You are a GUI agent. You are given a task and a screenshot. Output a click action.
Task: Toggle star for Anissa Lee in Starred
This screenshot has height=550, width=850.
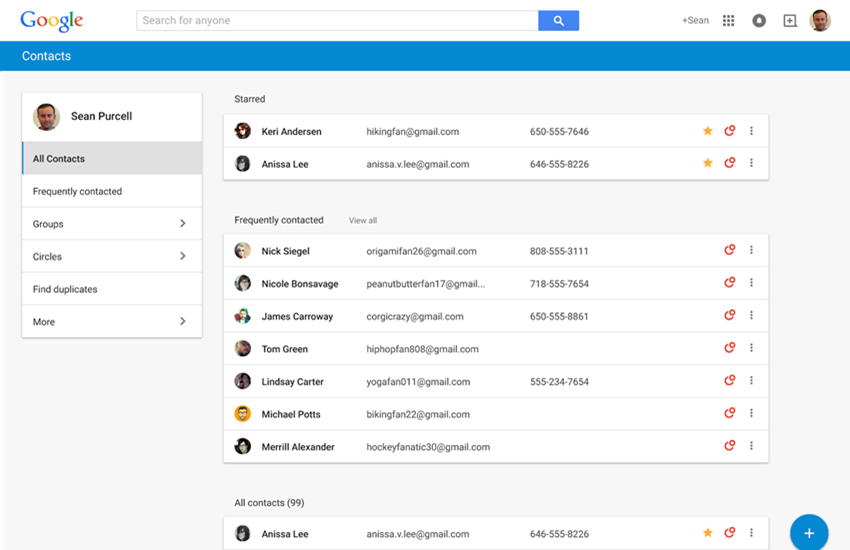(x=708, y=163)
